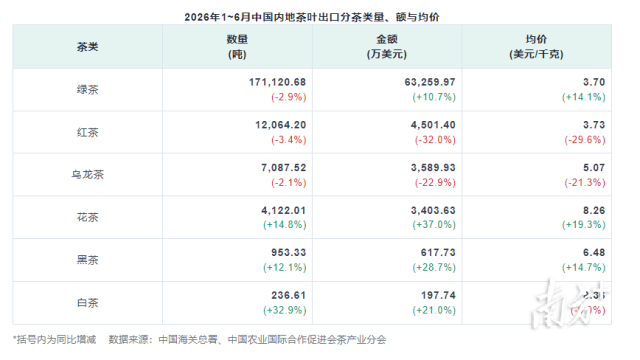The width and height of the screenshot is (640, 360).
Task: Click the 绿茶 row label
Action: 87,90
